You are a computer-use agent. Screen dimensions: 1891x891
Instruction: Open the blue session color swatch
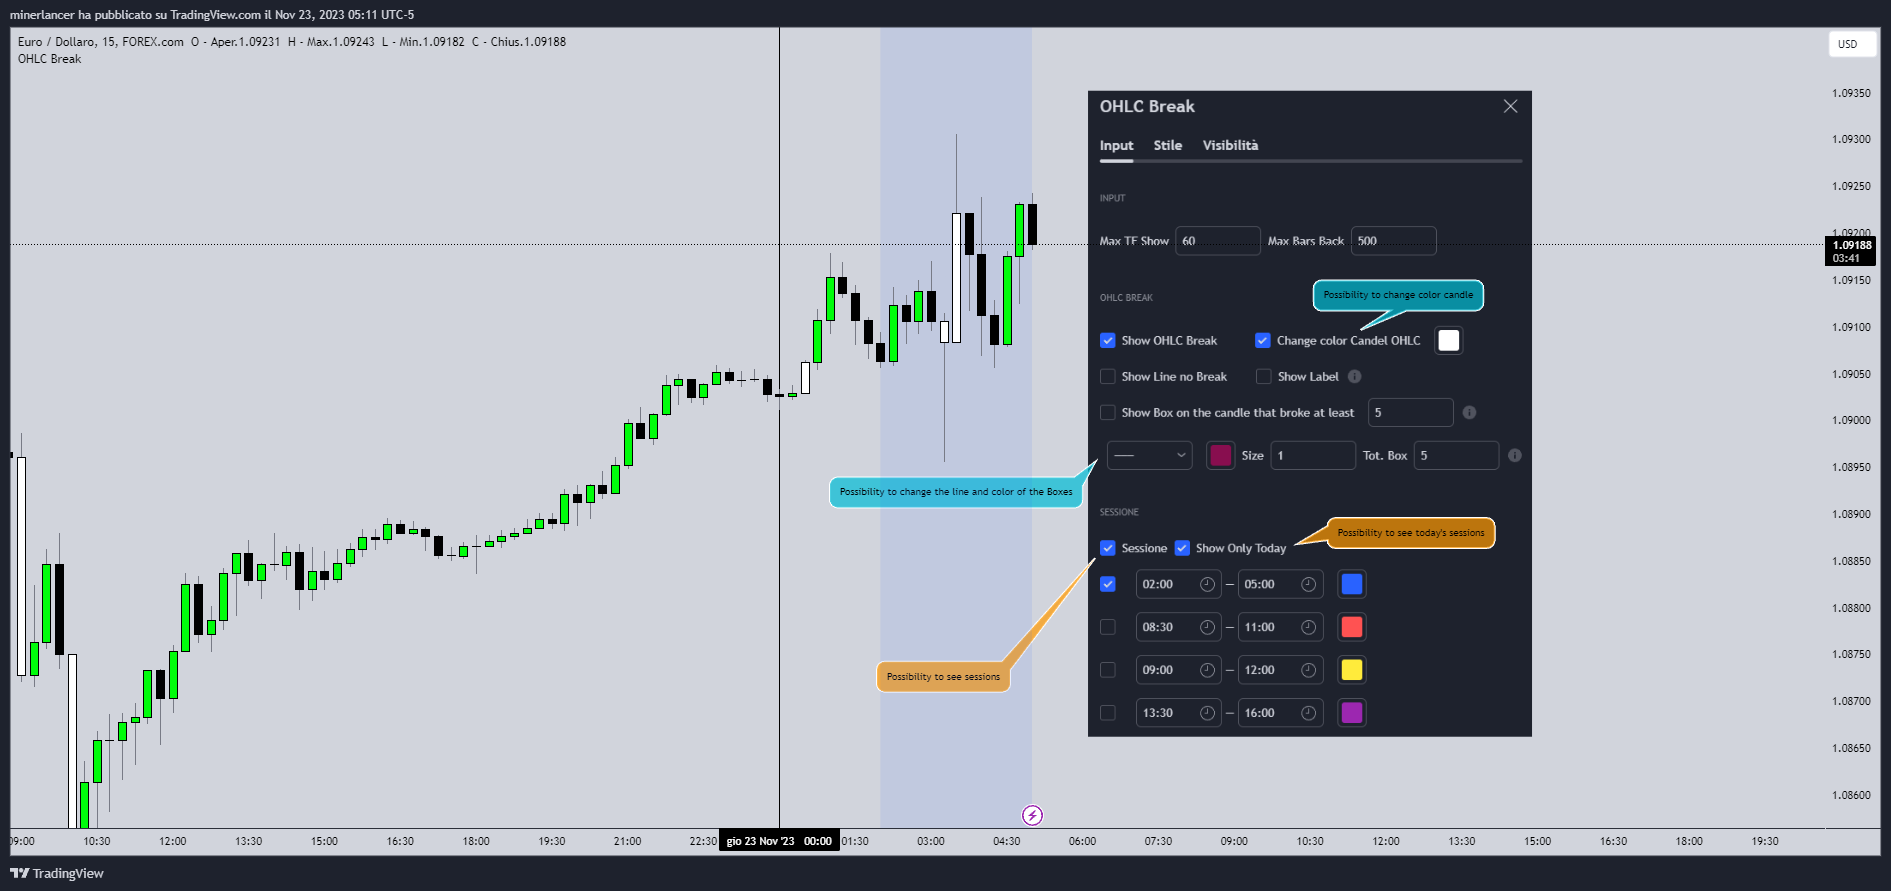tap(1351, 584)
